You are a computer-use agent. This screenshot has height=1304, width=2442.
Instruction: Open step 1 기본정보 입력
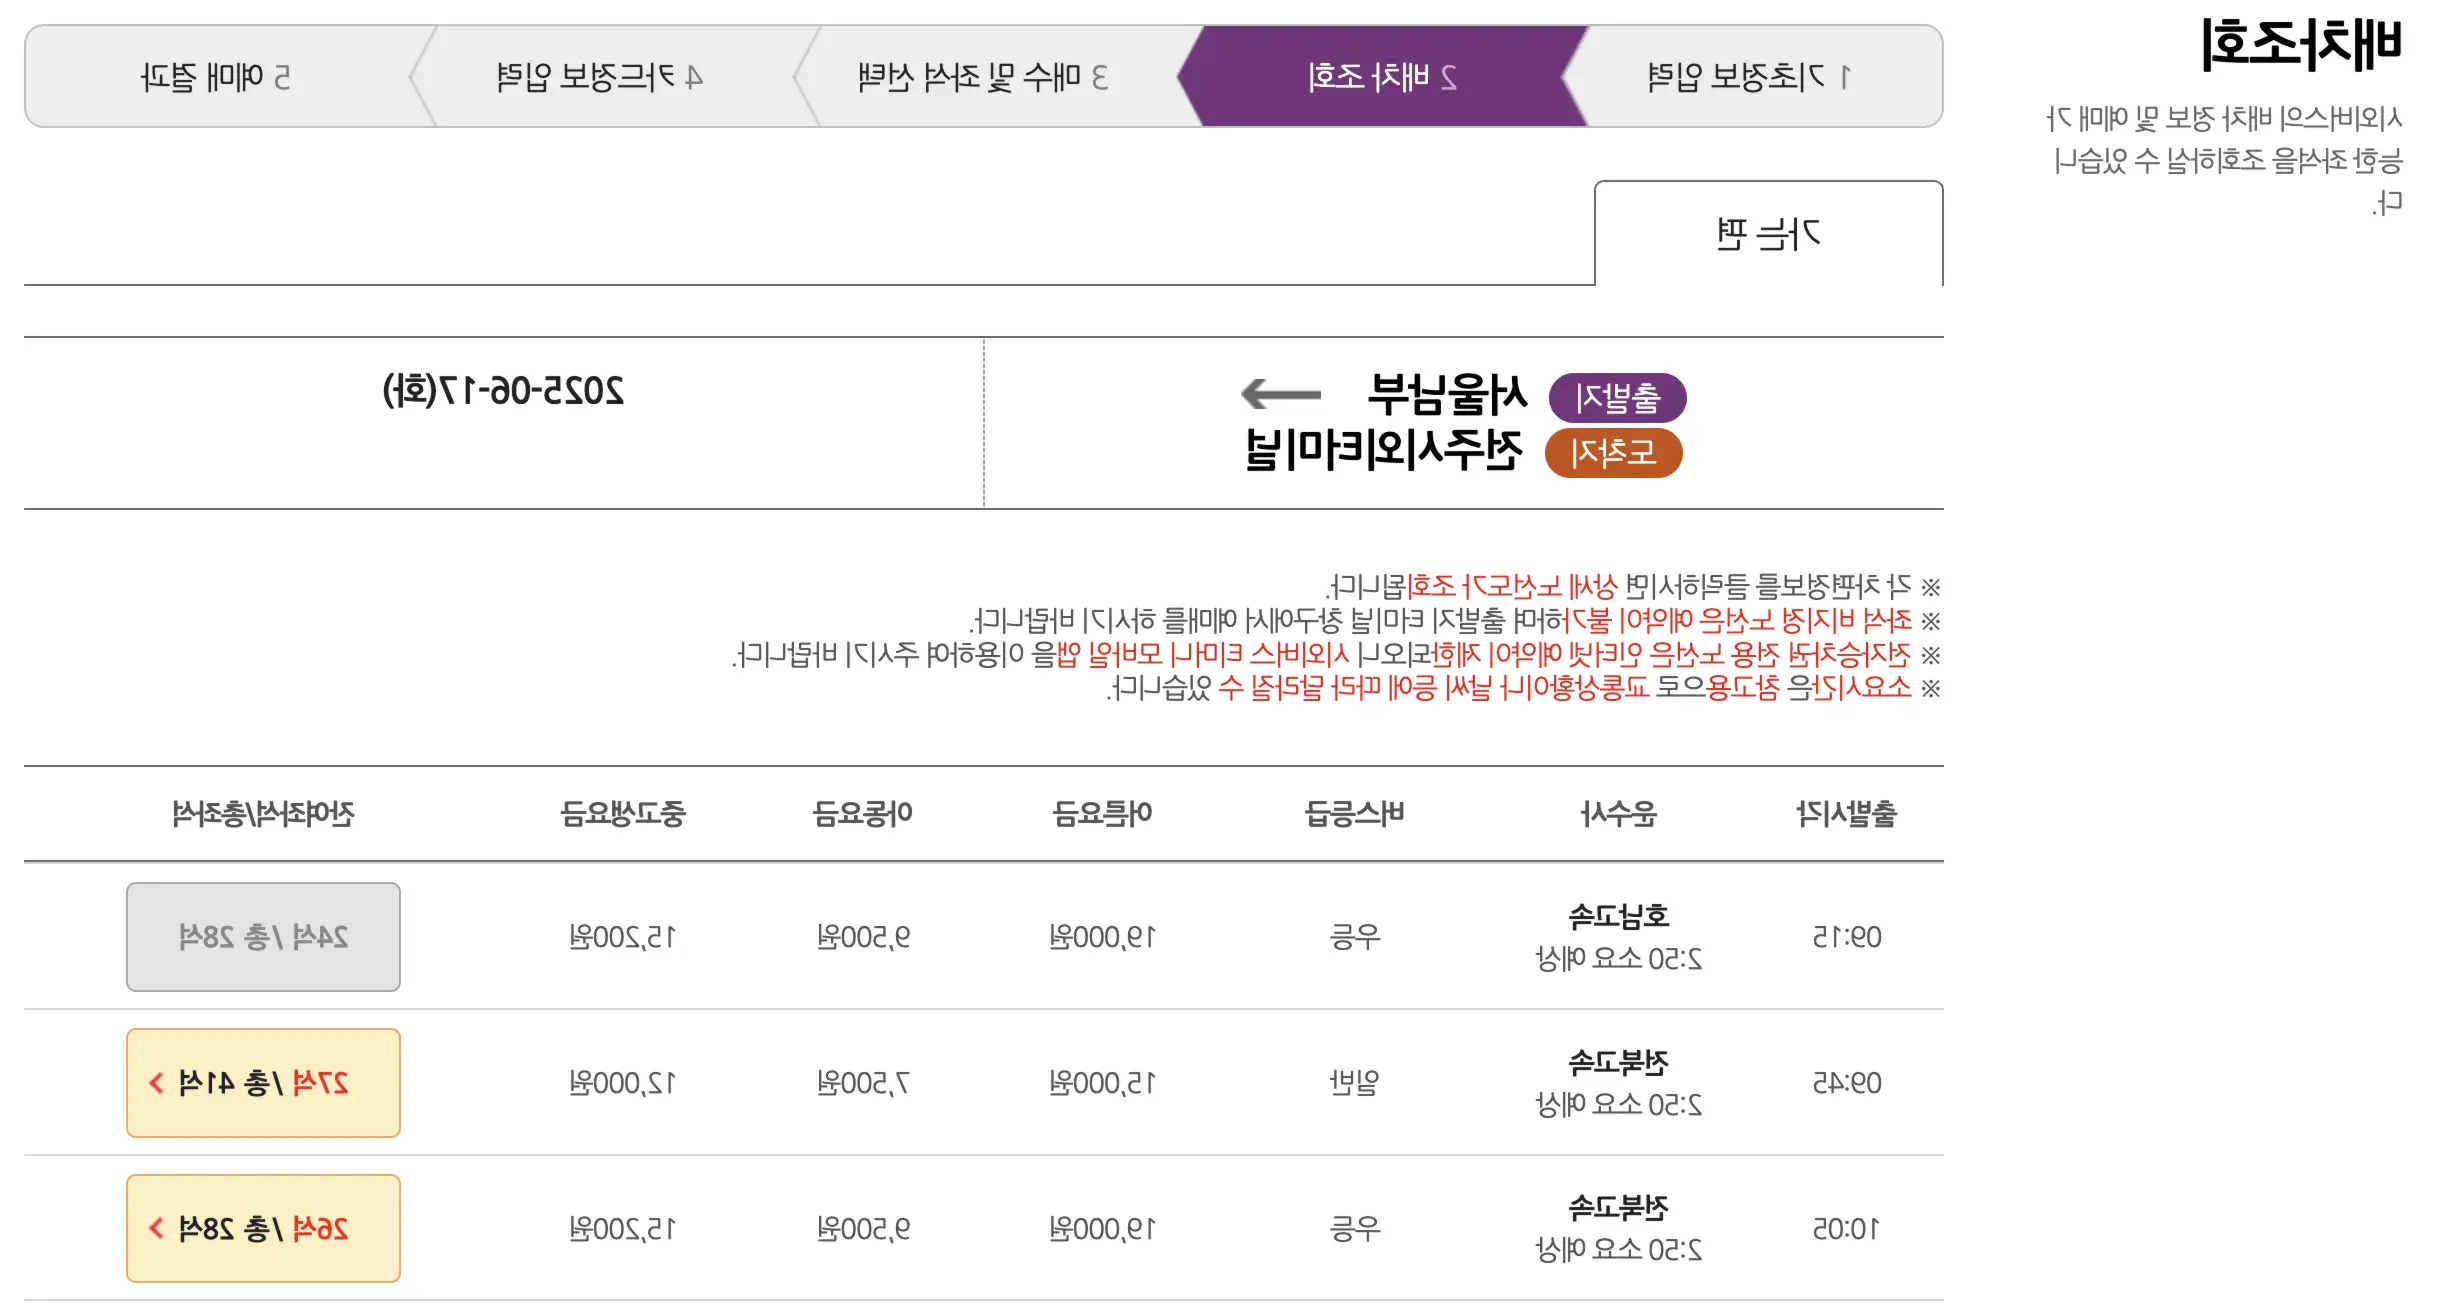pos(1748,77)
